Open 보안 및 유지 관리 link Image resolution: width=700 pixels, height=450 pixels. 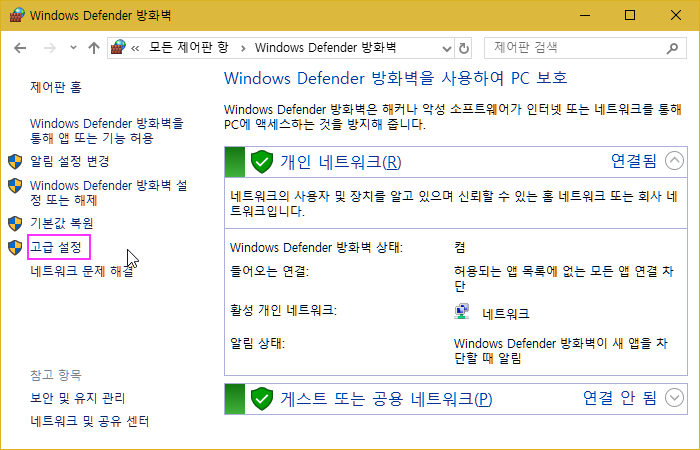tap(78, 398)
